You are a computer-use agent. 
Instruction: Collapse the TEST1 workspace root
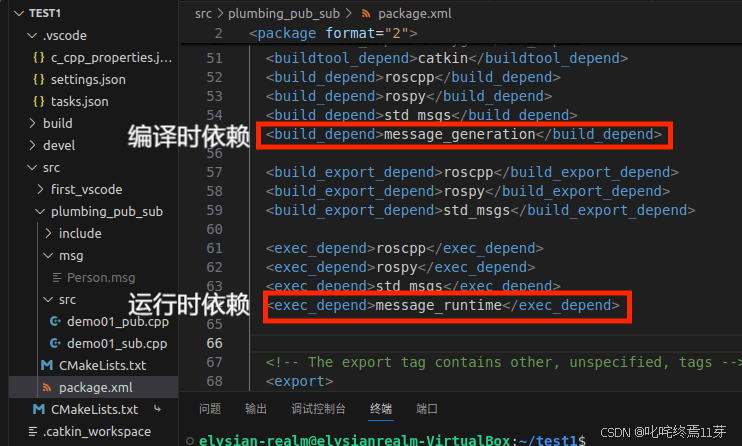pos(19,13)
